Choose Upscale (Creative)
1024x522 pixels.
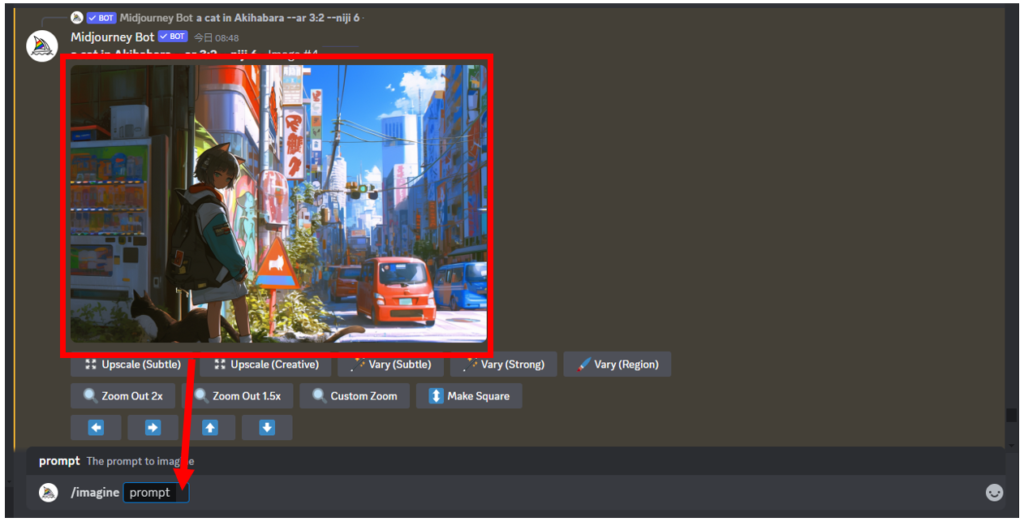click(x=264, y=365)
